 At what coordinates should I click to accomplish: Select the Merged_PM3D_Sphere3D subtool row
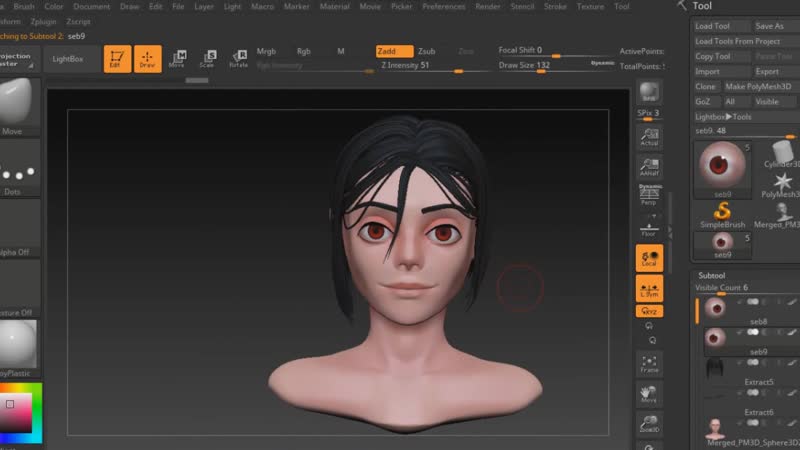pos(750,431)
